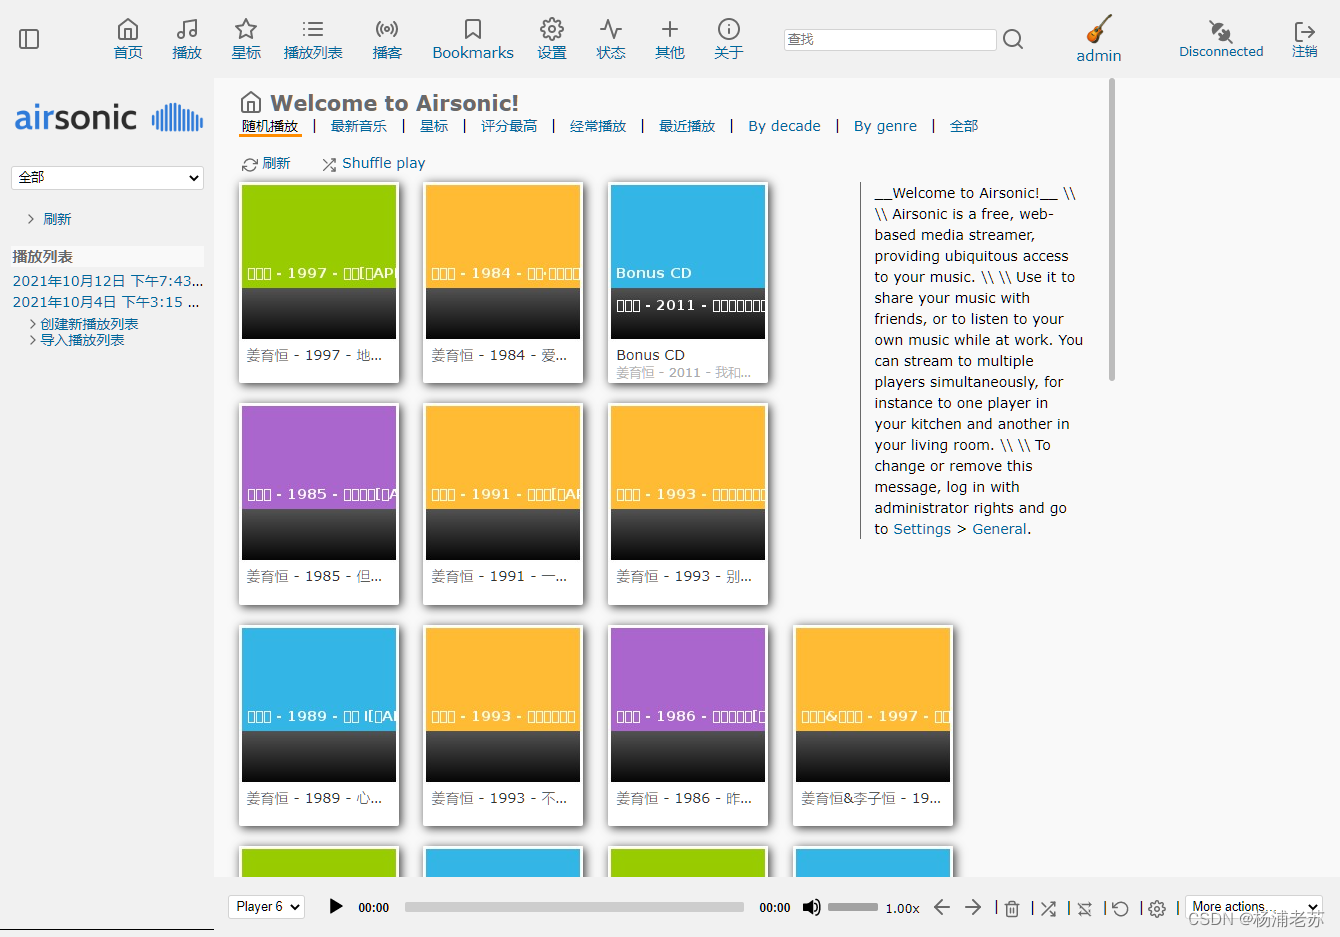The image size is (1340, 937).
Task: Open 播客 podcast icon
Action: pos(387,30)
